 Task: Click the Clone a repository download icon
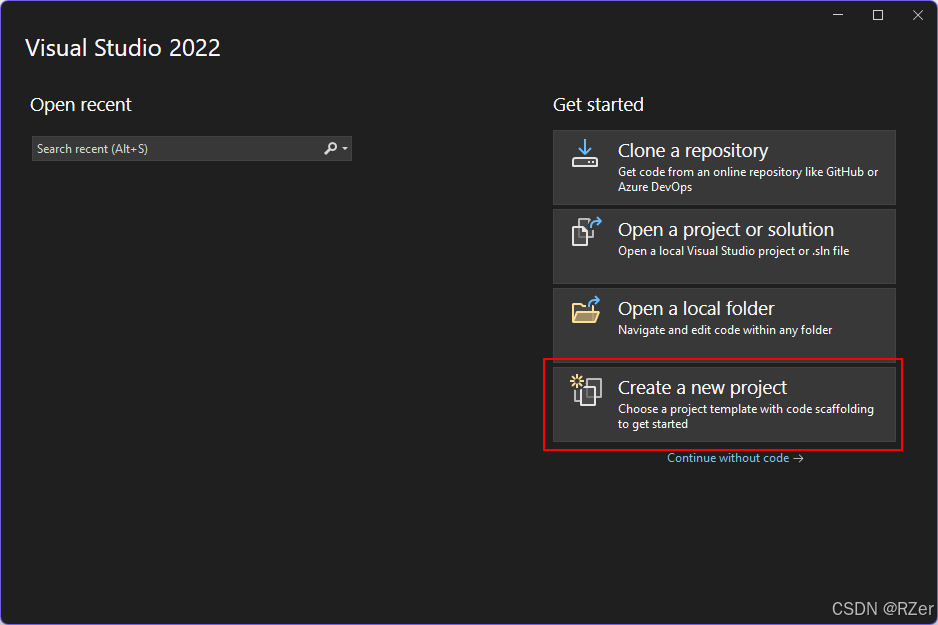pos(585,153)
